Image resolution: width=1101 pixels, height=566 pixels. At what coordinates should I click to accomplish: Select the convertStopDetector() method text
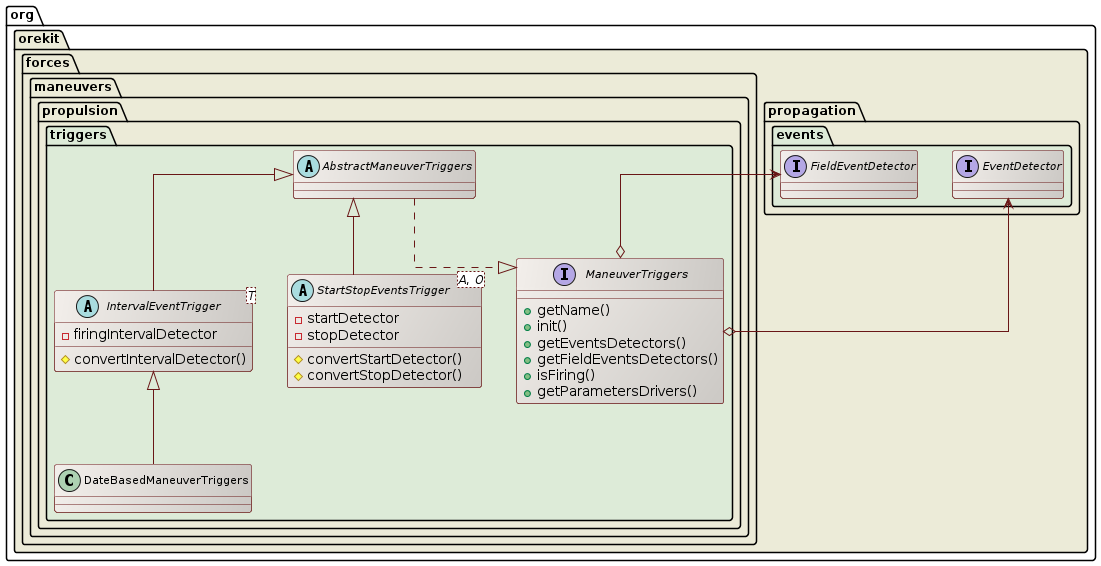pyautogui.click(x=384, y=375)
